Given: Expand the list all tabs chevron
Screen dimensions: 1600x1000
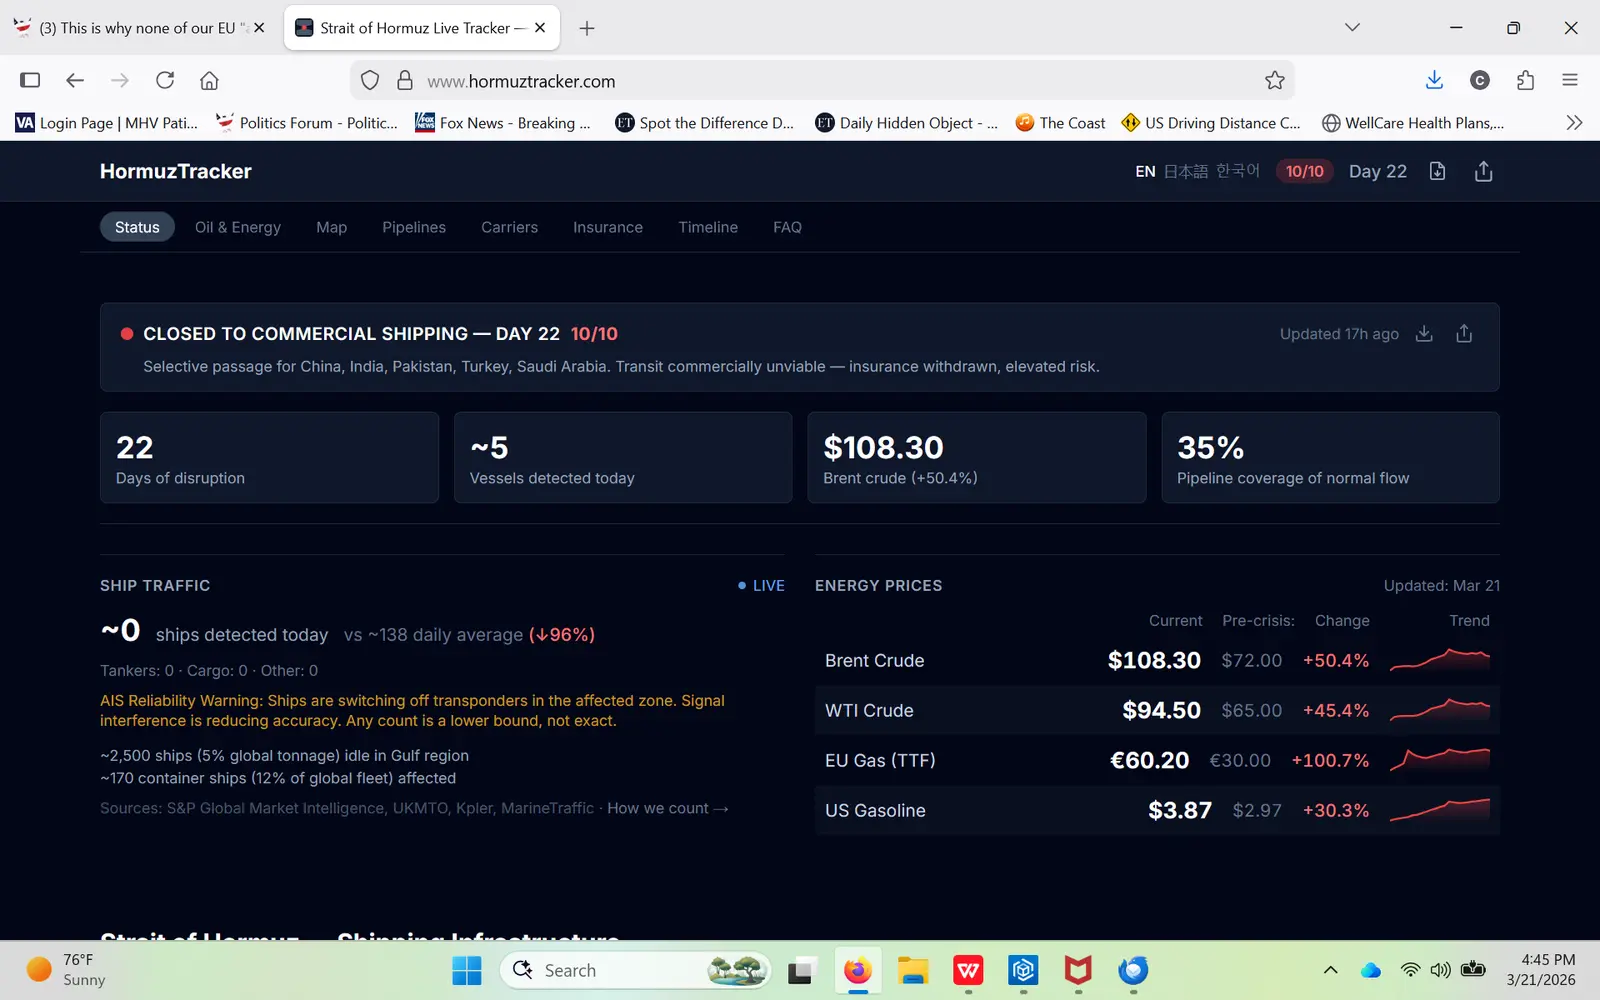Looking at the screenshot, I should click(x=1352, y=28).
